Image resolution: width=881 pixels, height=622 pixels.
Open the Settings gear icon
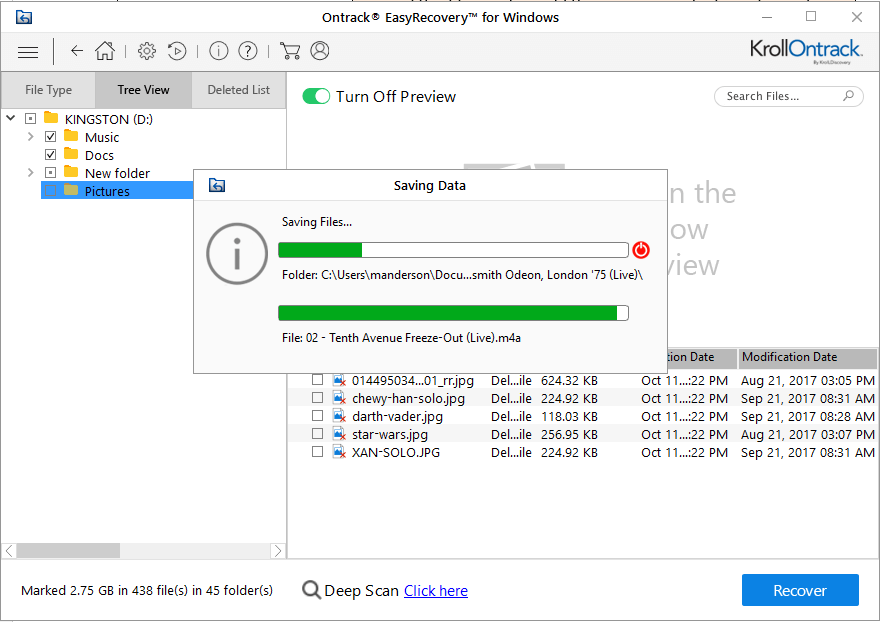(147, 51)
